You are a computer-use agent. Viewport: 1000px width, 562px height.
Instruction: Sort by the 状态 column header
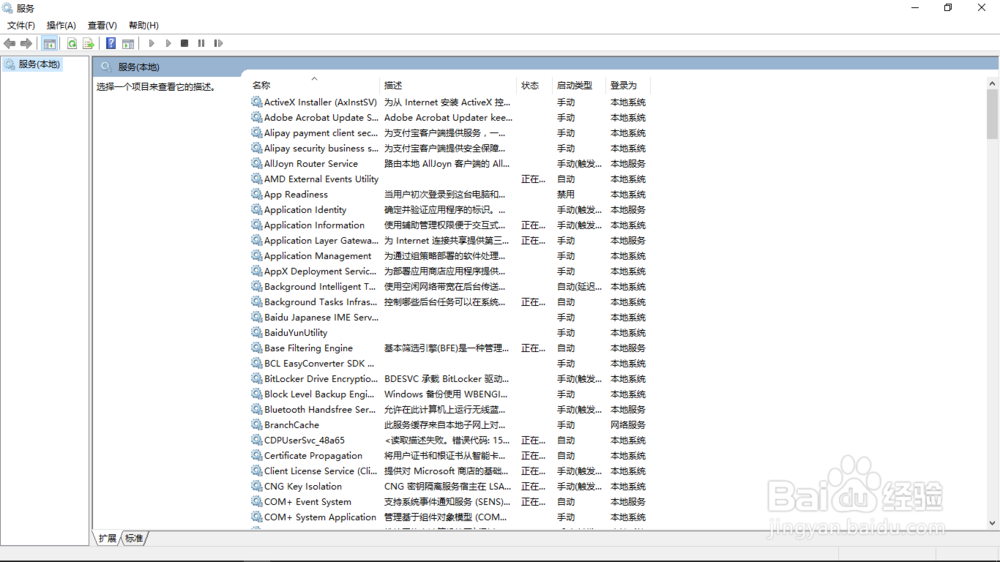[x=529, y=85]
